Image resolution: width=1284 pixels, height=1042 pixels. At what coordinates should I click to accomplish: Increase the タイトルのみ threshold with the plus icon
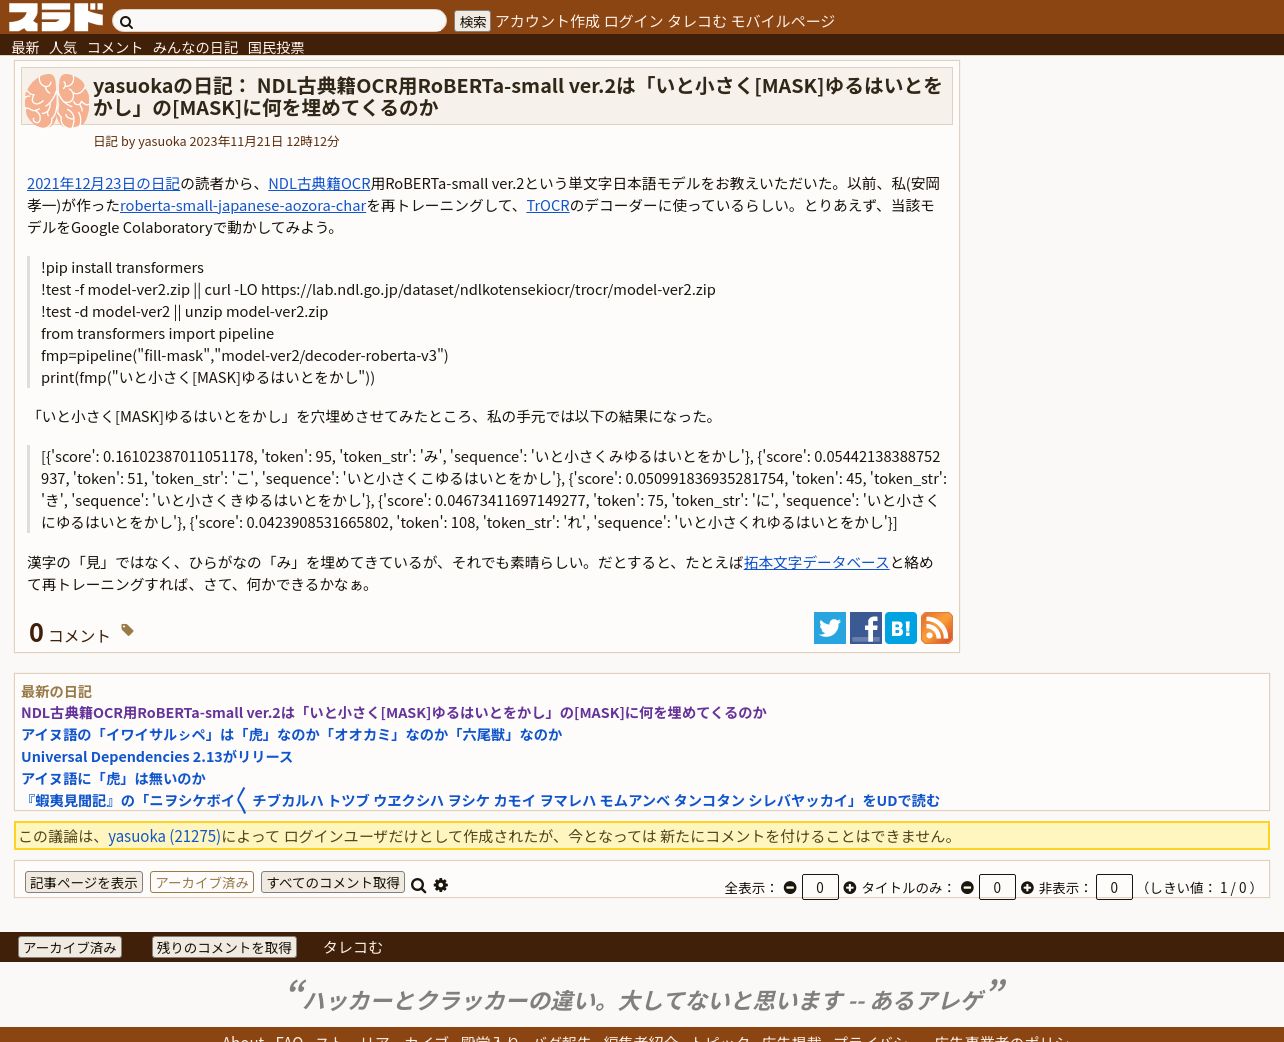1027,887
